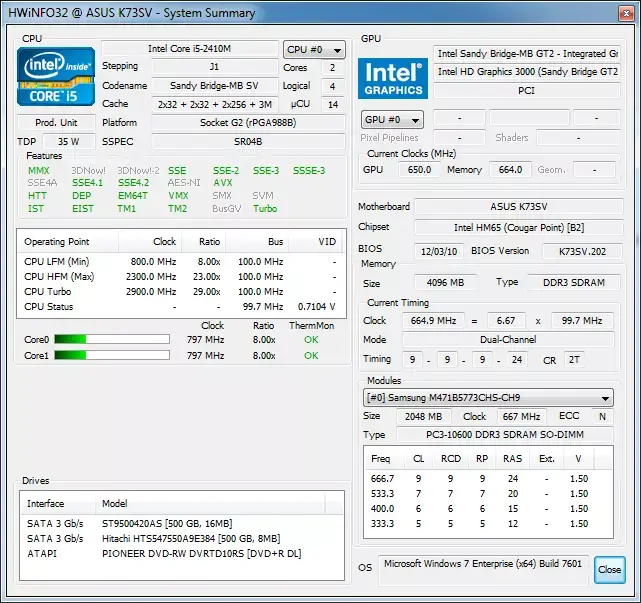This screenshot has width=641, height=603.
Task: Click the memory clock 664.9 MHz field
Action: (433, 321)
